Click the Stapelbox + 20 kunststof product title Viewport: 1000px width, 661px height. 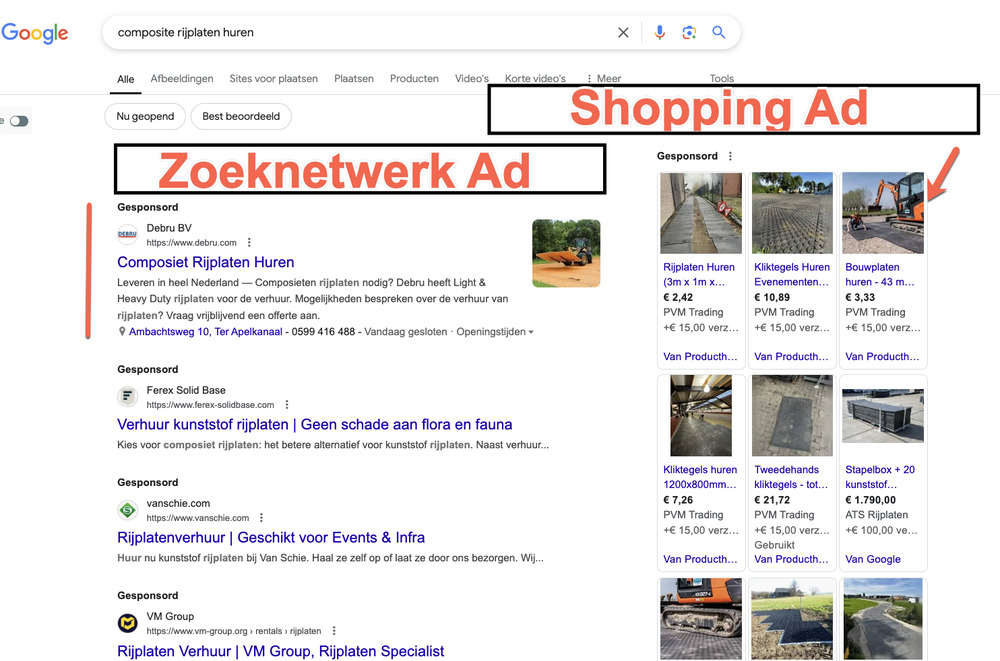click(880, 477)
